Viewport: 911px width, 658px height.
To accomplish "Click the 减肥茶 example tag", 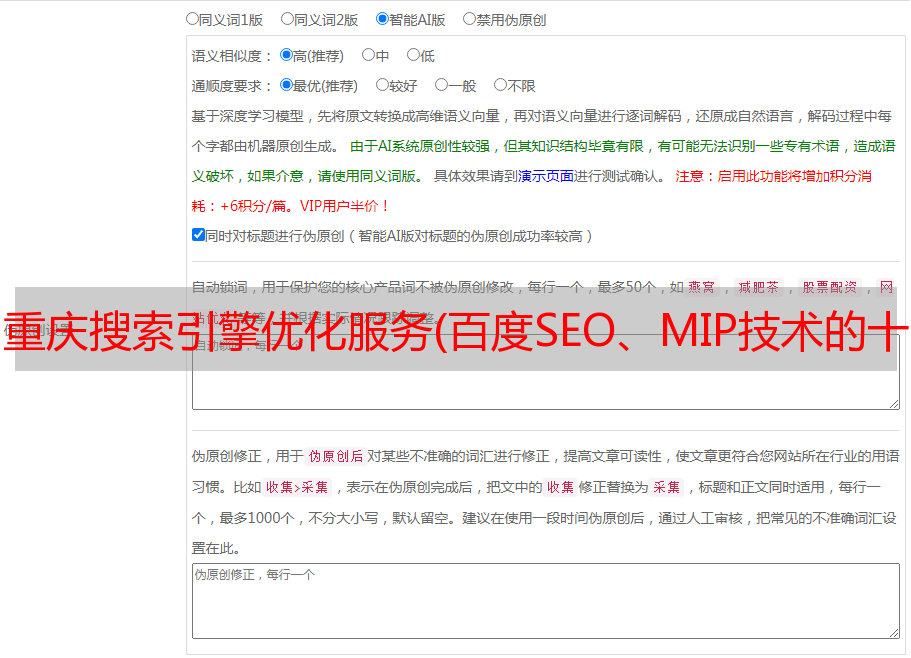I will [x=758, y=287].
